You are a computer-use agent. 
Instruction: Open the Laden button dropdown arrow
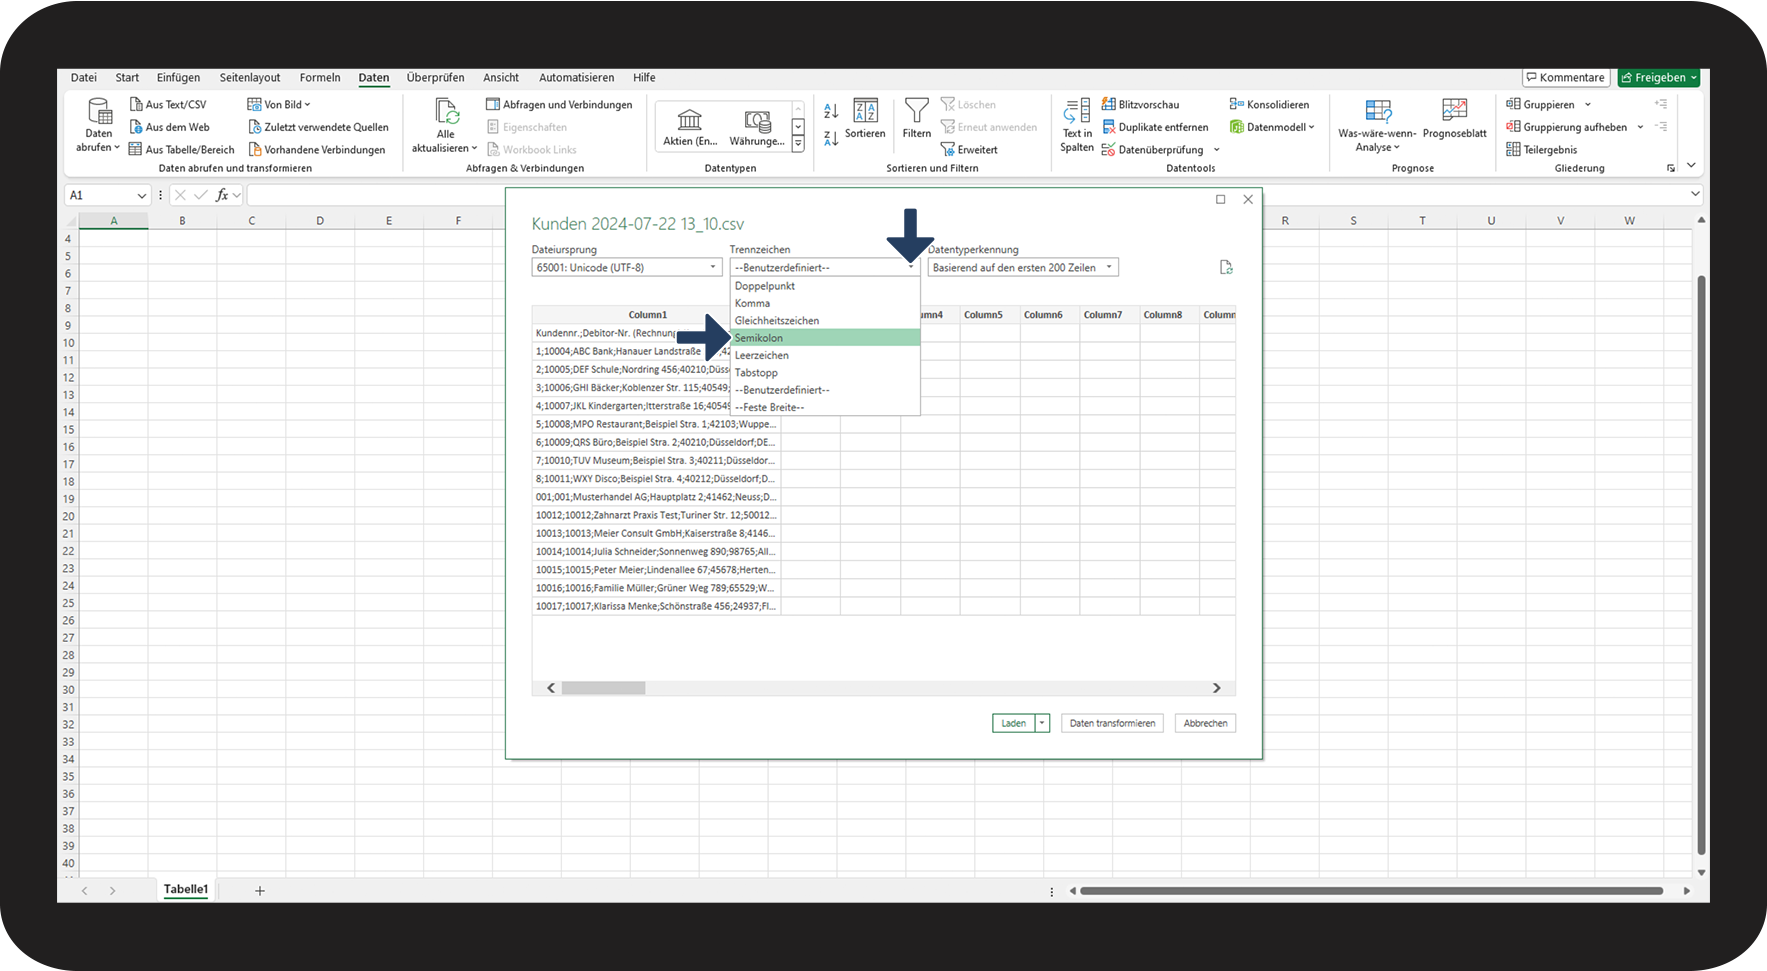[x=1042, y=723]
